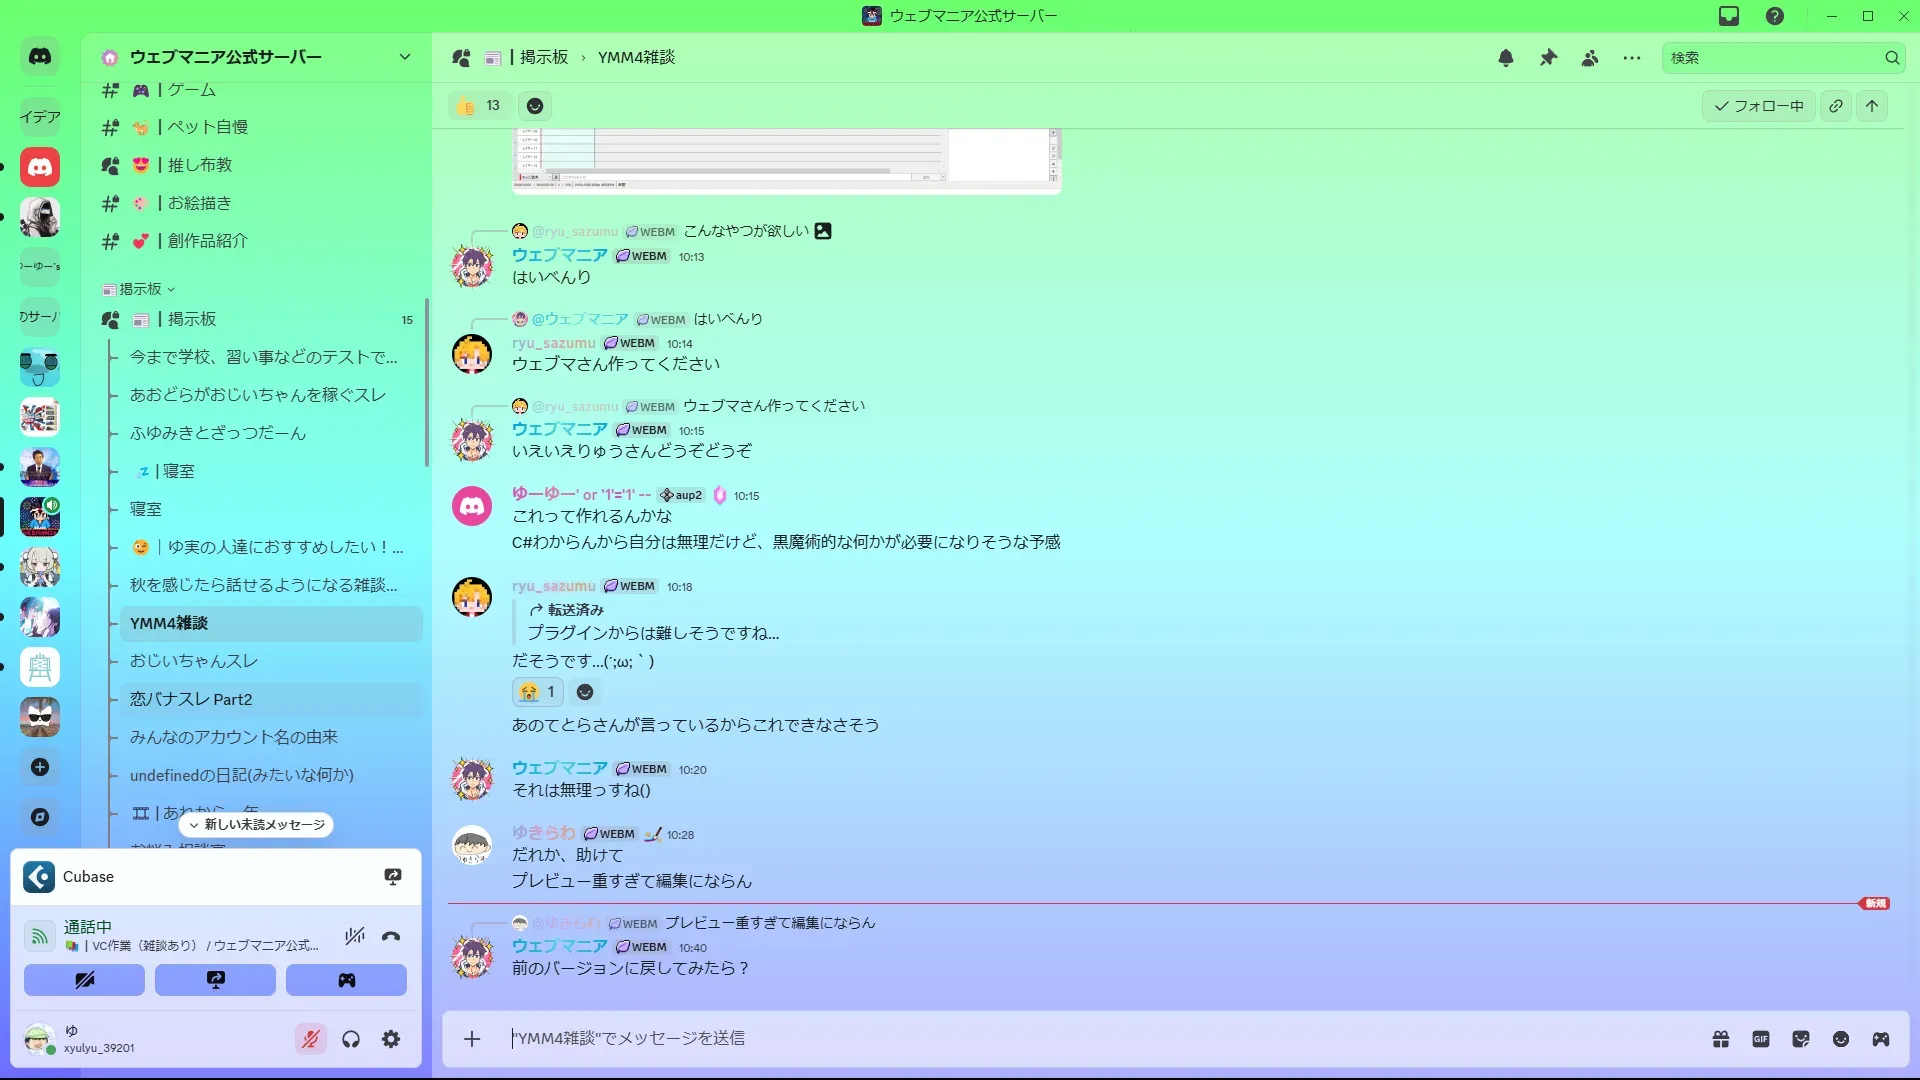1920x1080 pixels.
Task: Open the 恋バナスレ Part2 thread
Action: tap(191, 699)
